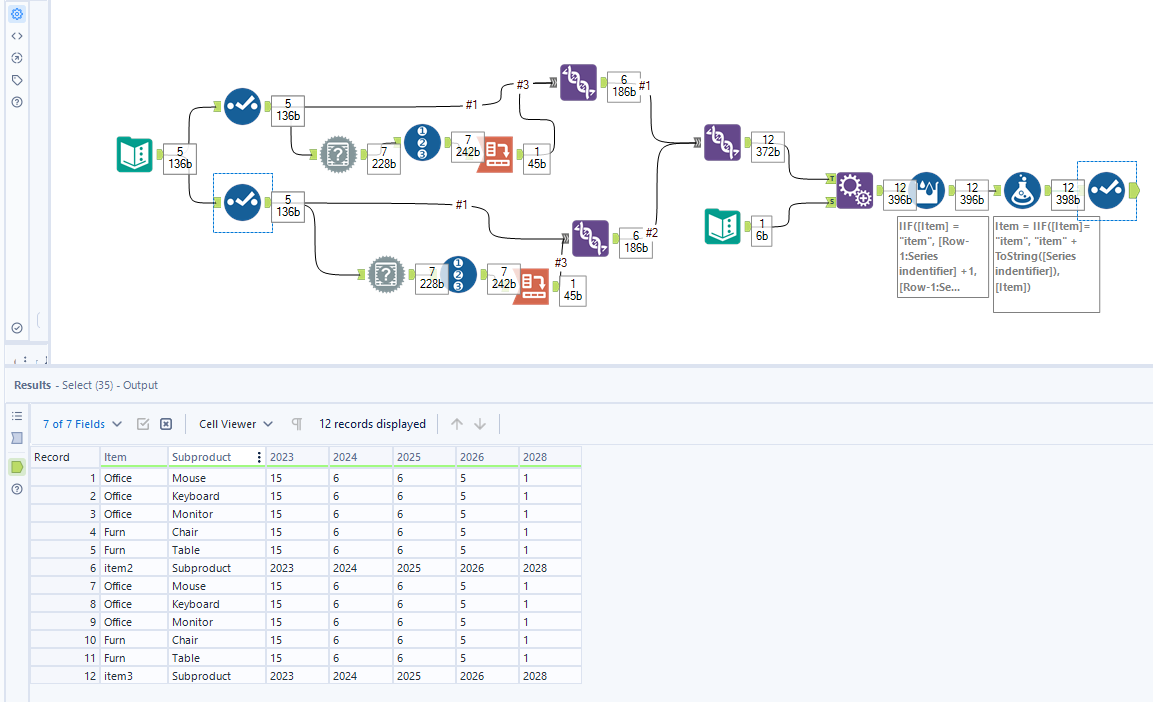This screenshot has height=702, width=1153.
Task: Click the down arrow to go to next record
Action: (480, 424)
